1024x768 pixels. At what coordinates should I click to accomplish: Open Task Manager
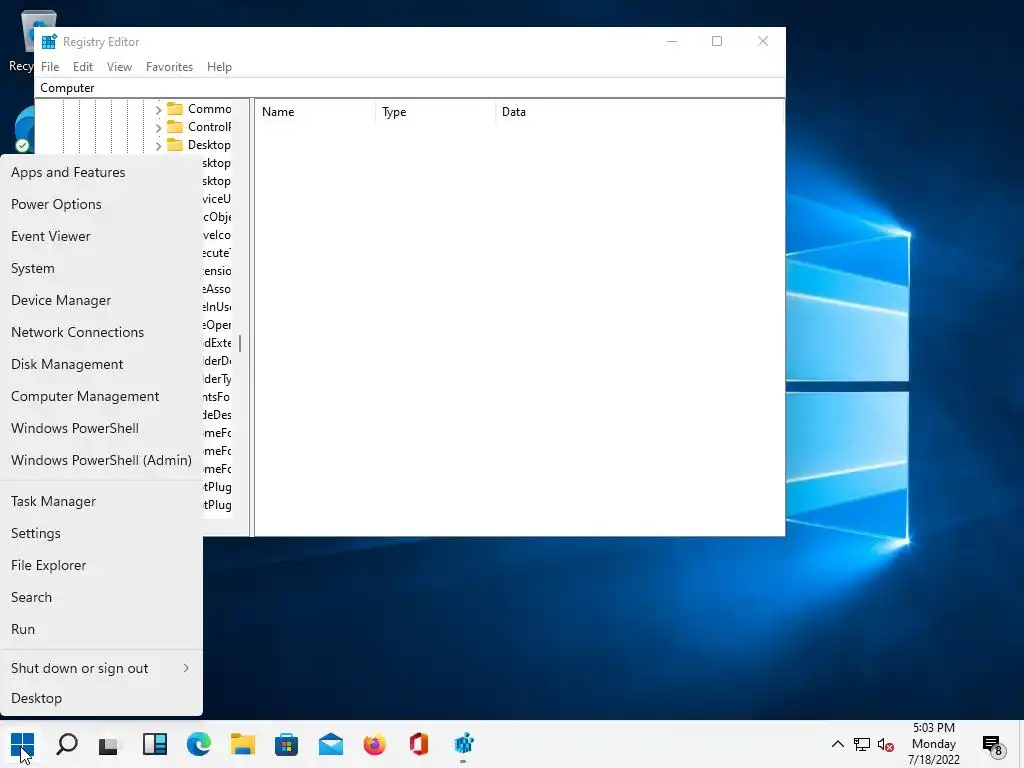pos(101,502)
